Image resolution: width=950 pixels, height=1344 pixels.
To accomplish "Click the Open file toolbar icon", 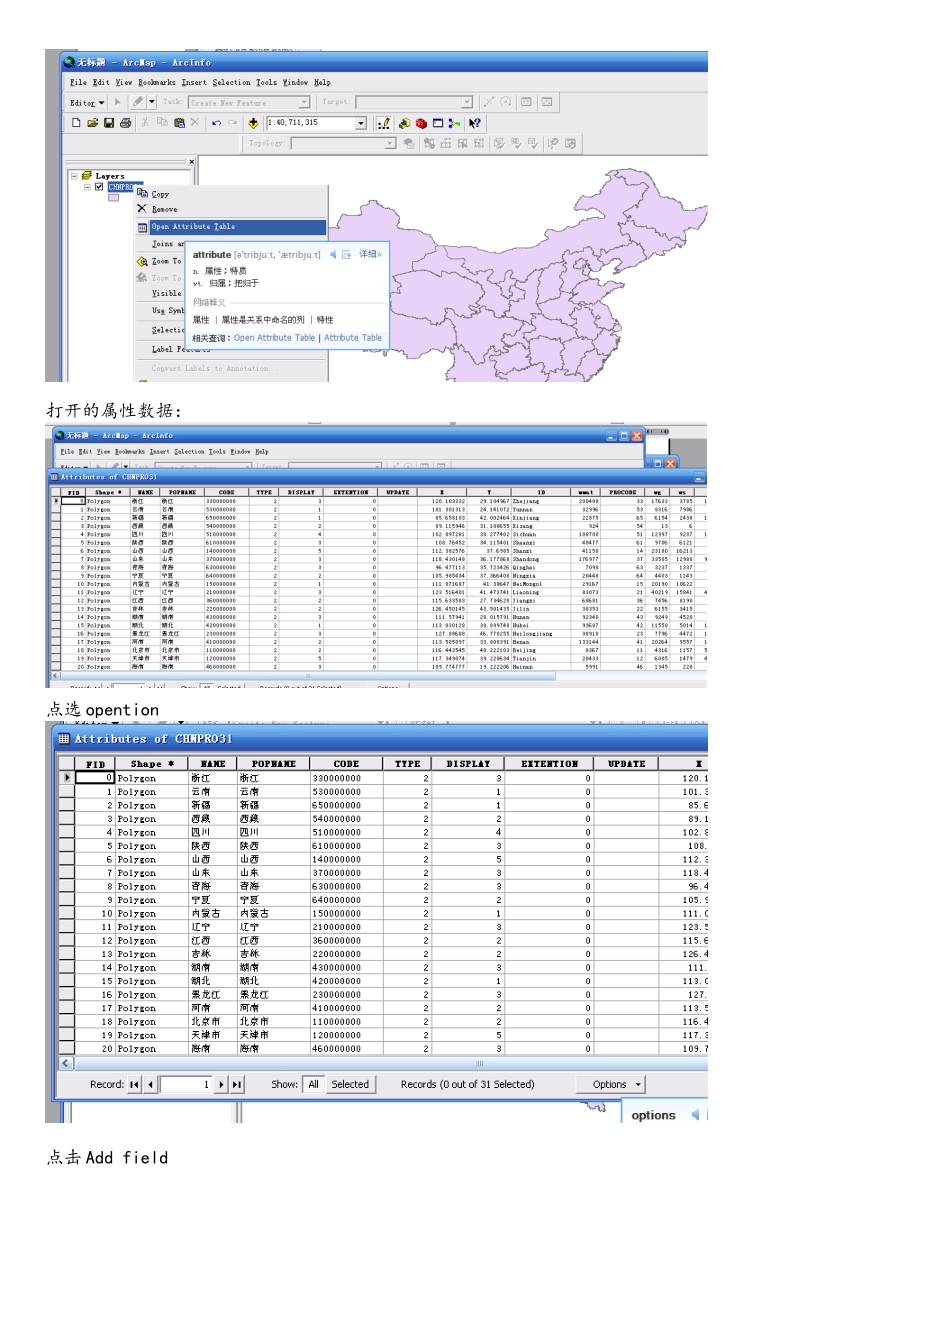I will (x=92, y=123).
